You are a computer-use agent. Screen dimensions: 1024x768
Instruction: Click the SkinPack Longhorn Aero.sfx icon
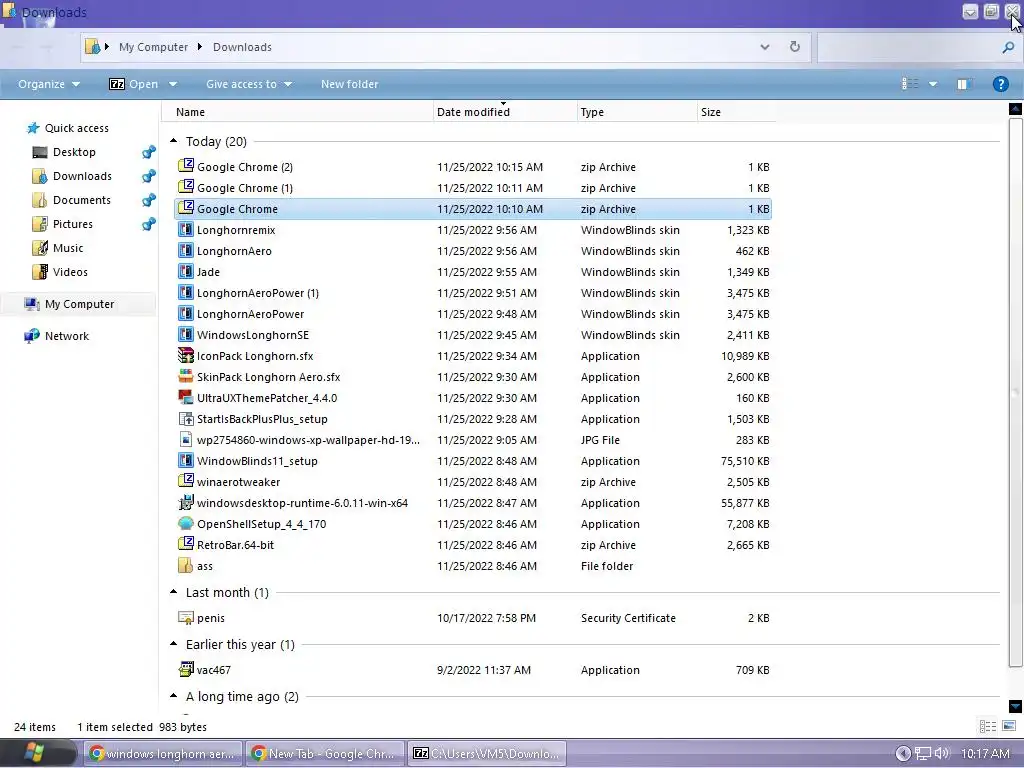(186, 376)
